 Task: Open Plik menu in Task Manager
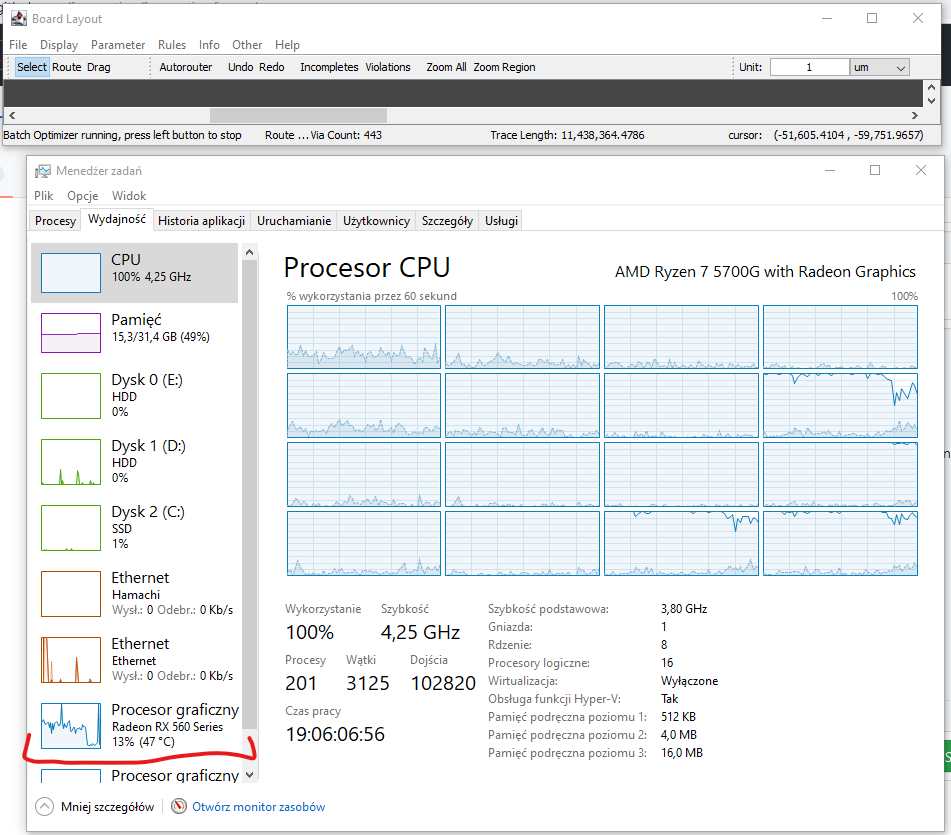(44, 196)
